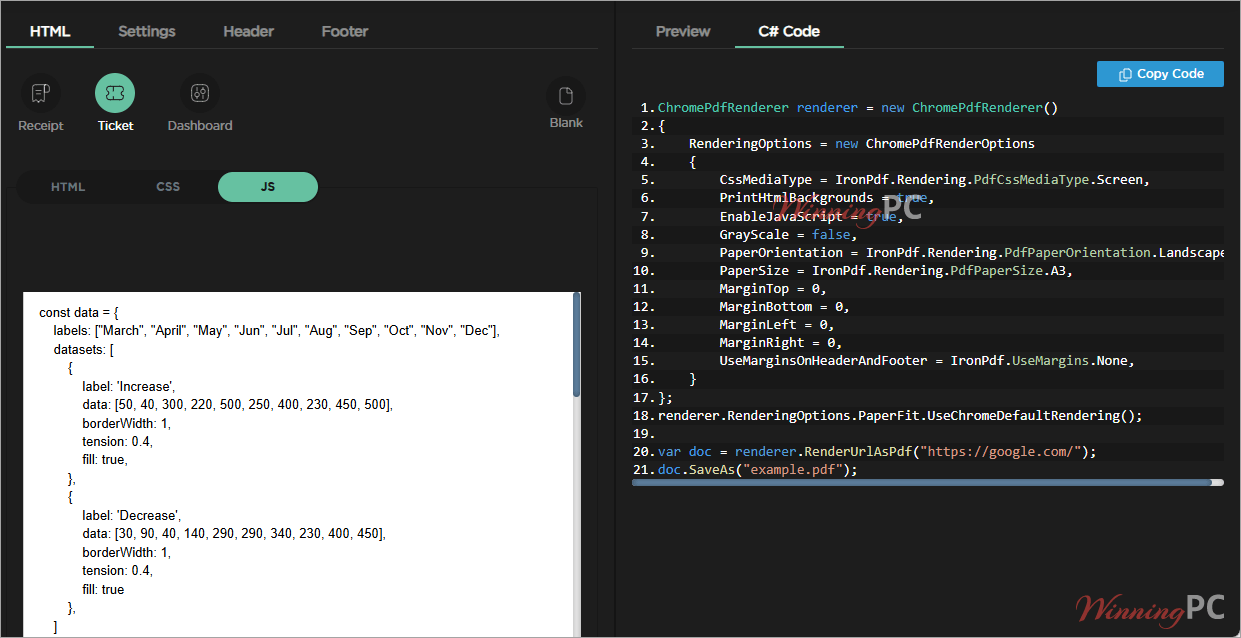This screenshot has width=1241, height=638.
Task: Click the 'label: 'Increase'' line
Action: (129, 386)
